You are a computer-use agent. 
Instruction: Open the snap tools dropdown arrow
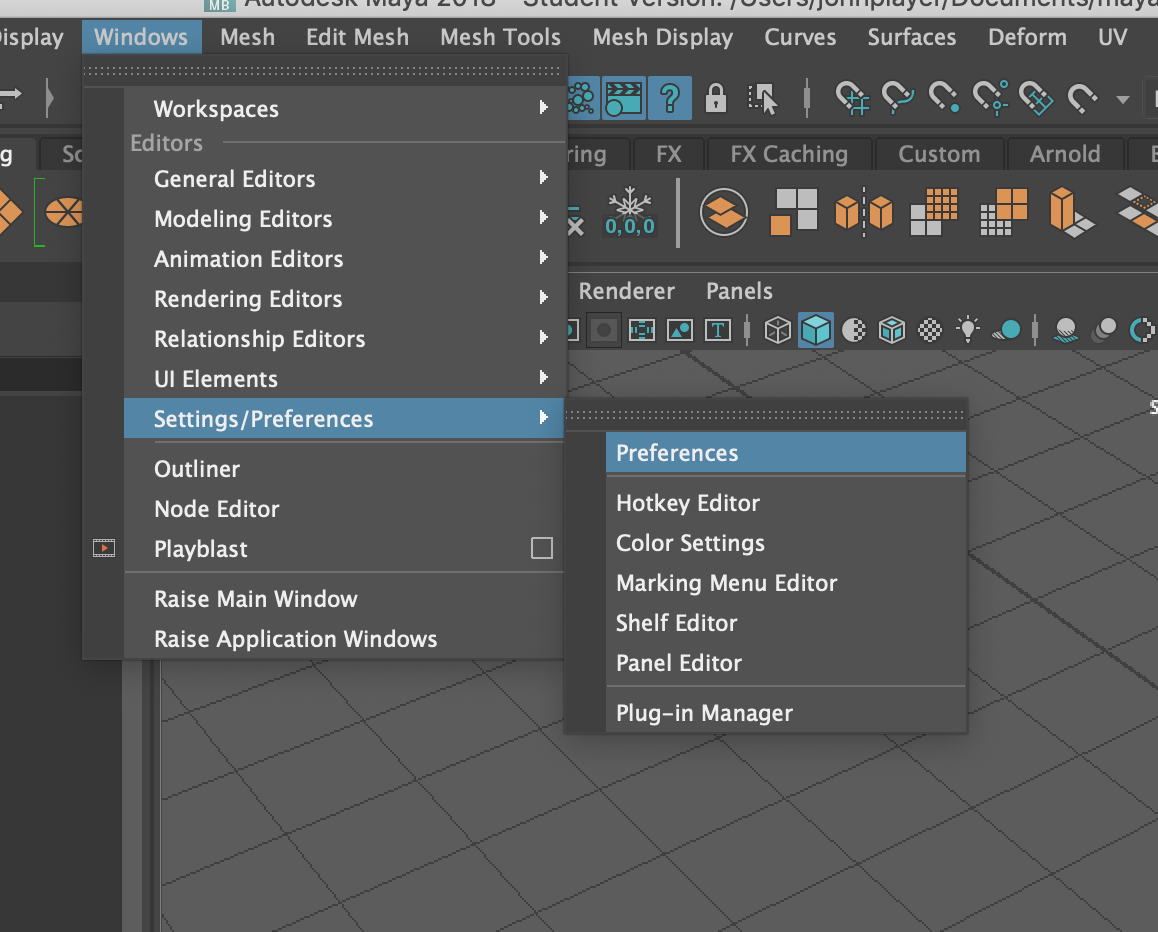coord(1120,98)
